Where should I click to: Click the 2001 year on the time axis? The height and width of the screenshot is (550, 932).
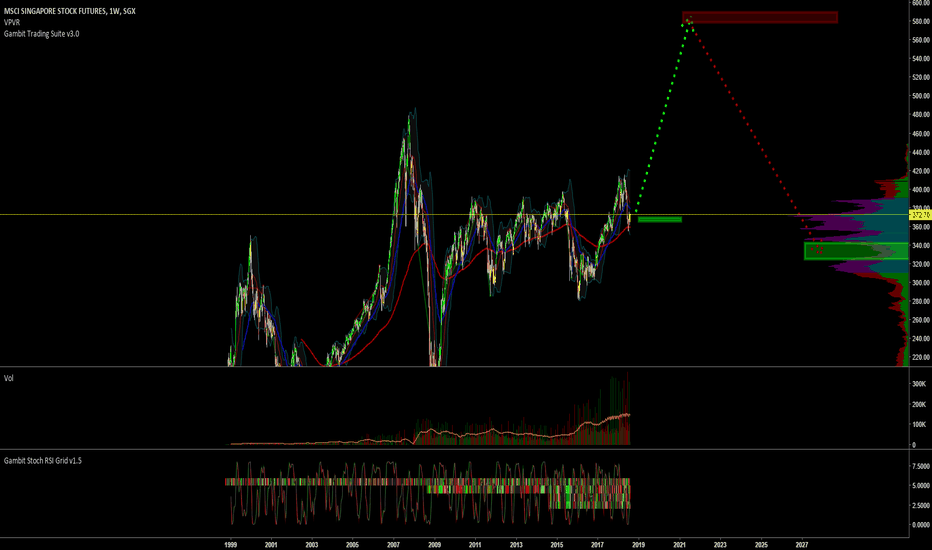coord(271,545)
